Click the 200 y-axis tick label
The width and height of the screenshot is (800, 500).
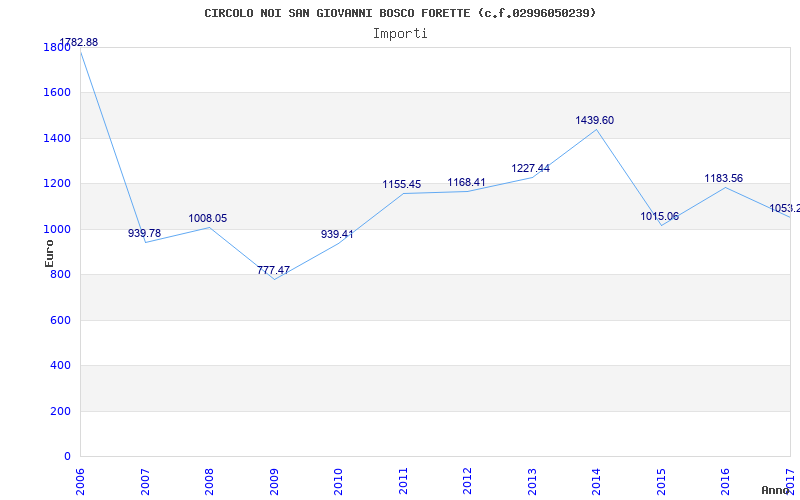pos(60,411)
